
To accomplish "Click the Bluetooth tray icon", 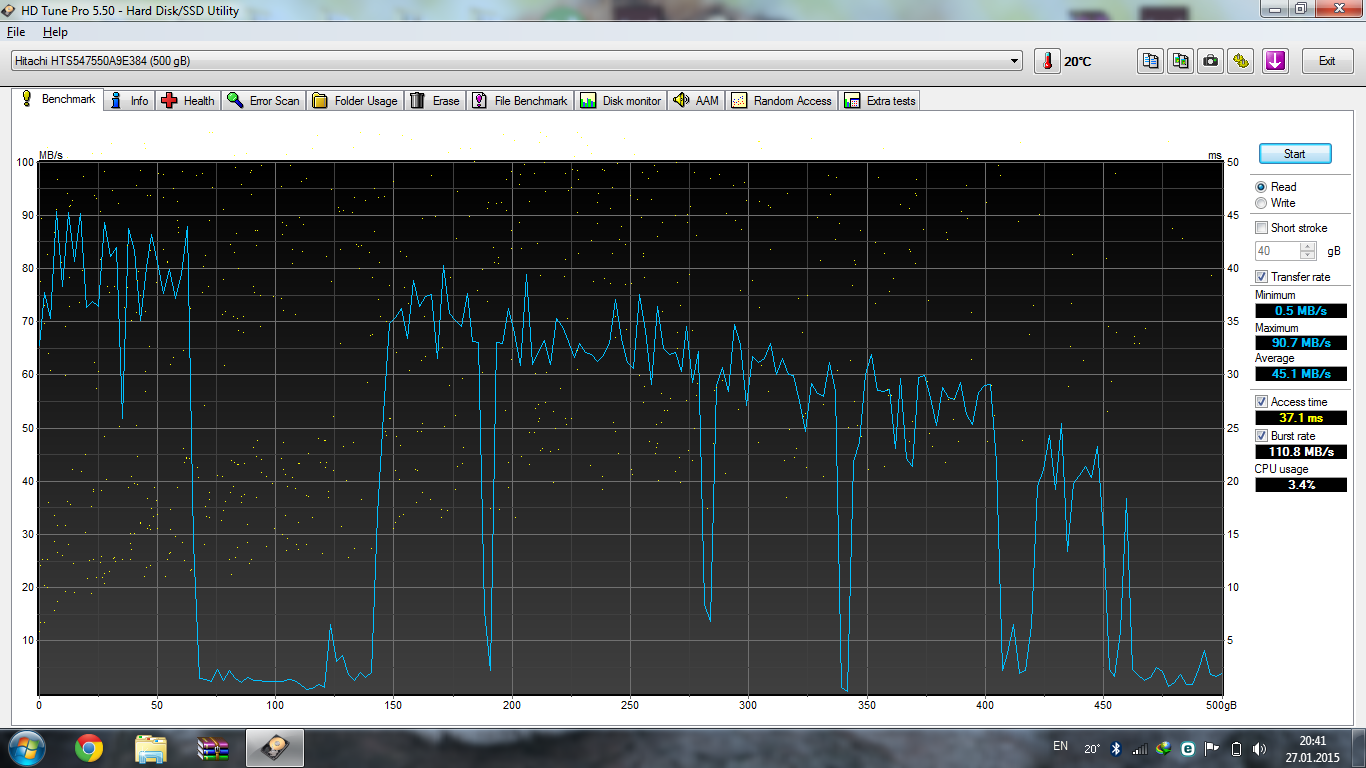I will point(1117,748).
